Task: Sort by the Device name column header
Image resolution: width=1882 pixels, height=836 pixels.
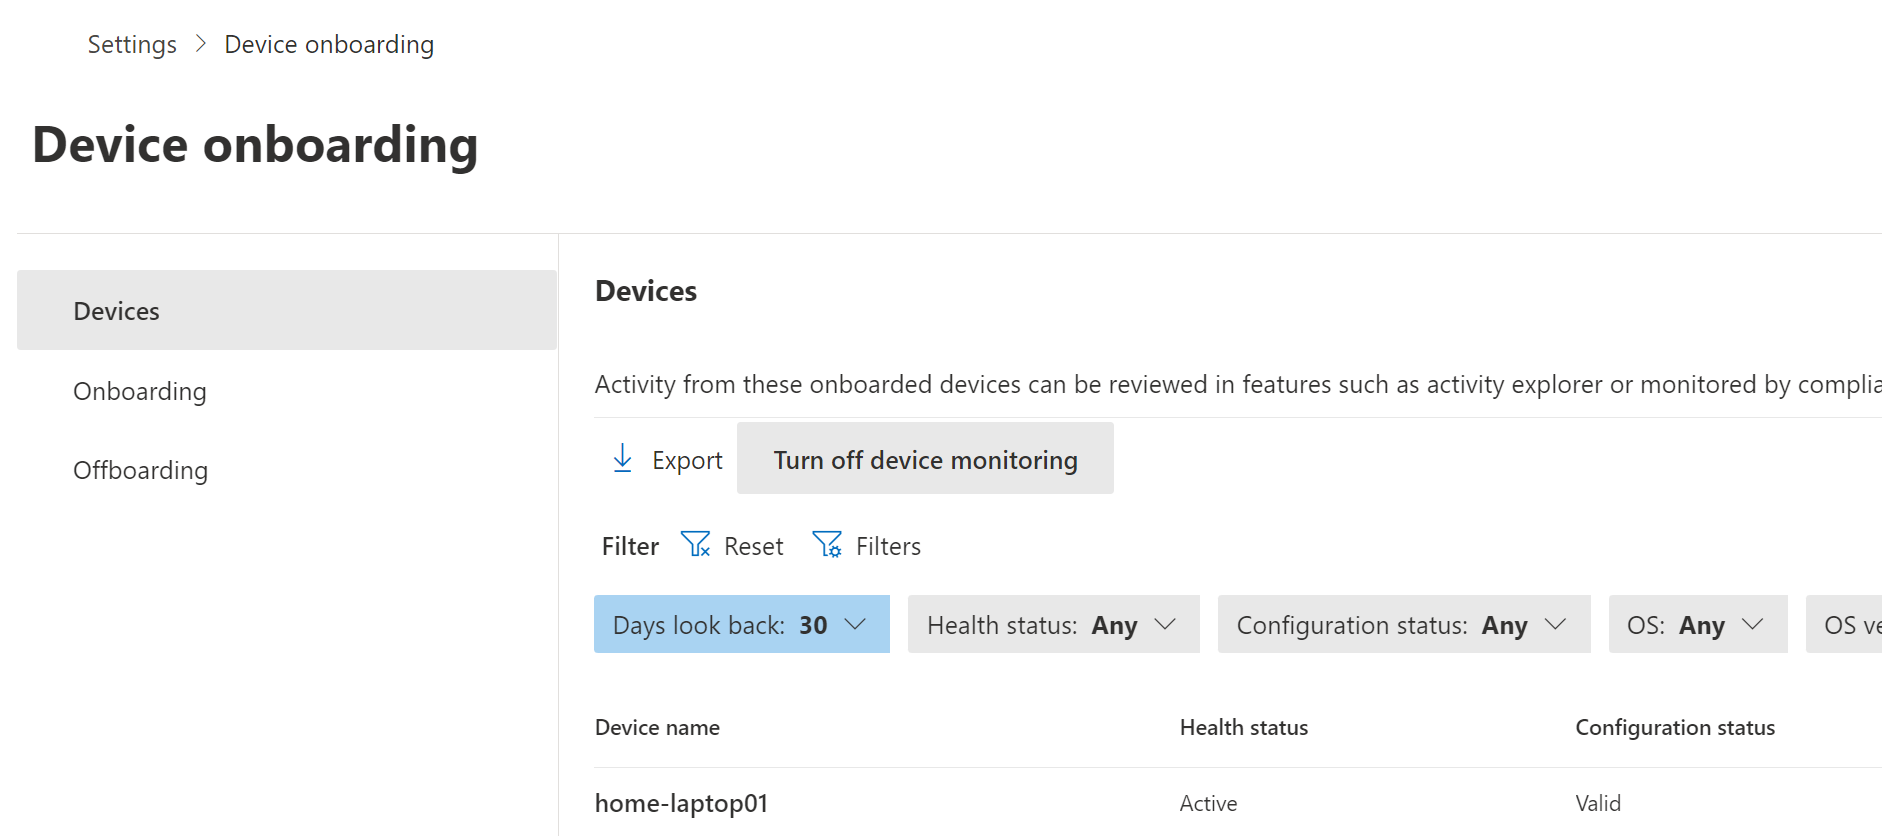Action: pyautogui.click(x=657, y=728)
